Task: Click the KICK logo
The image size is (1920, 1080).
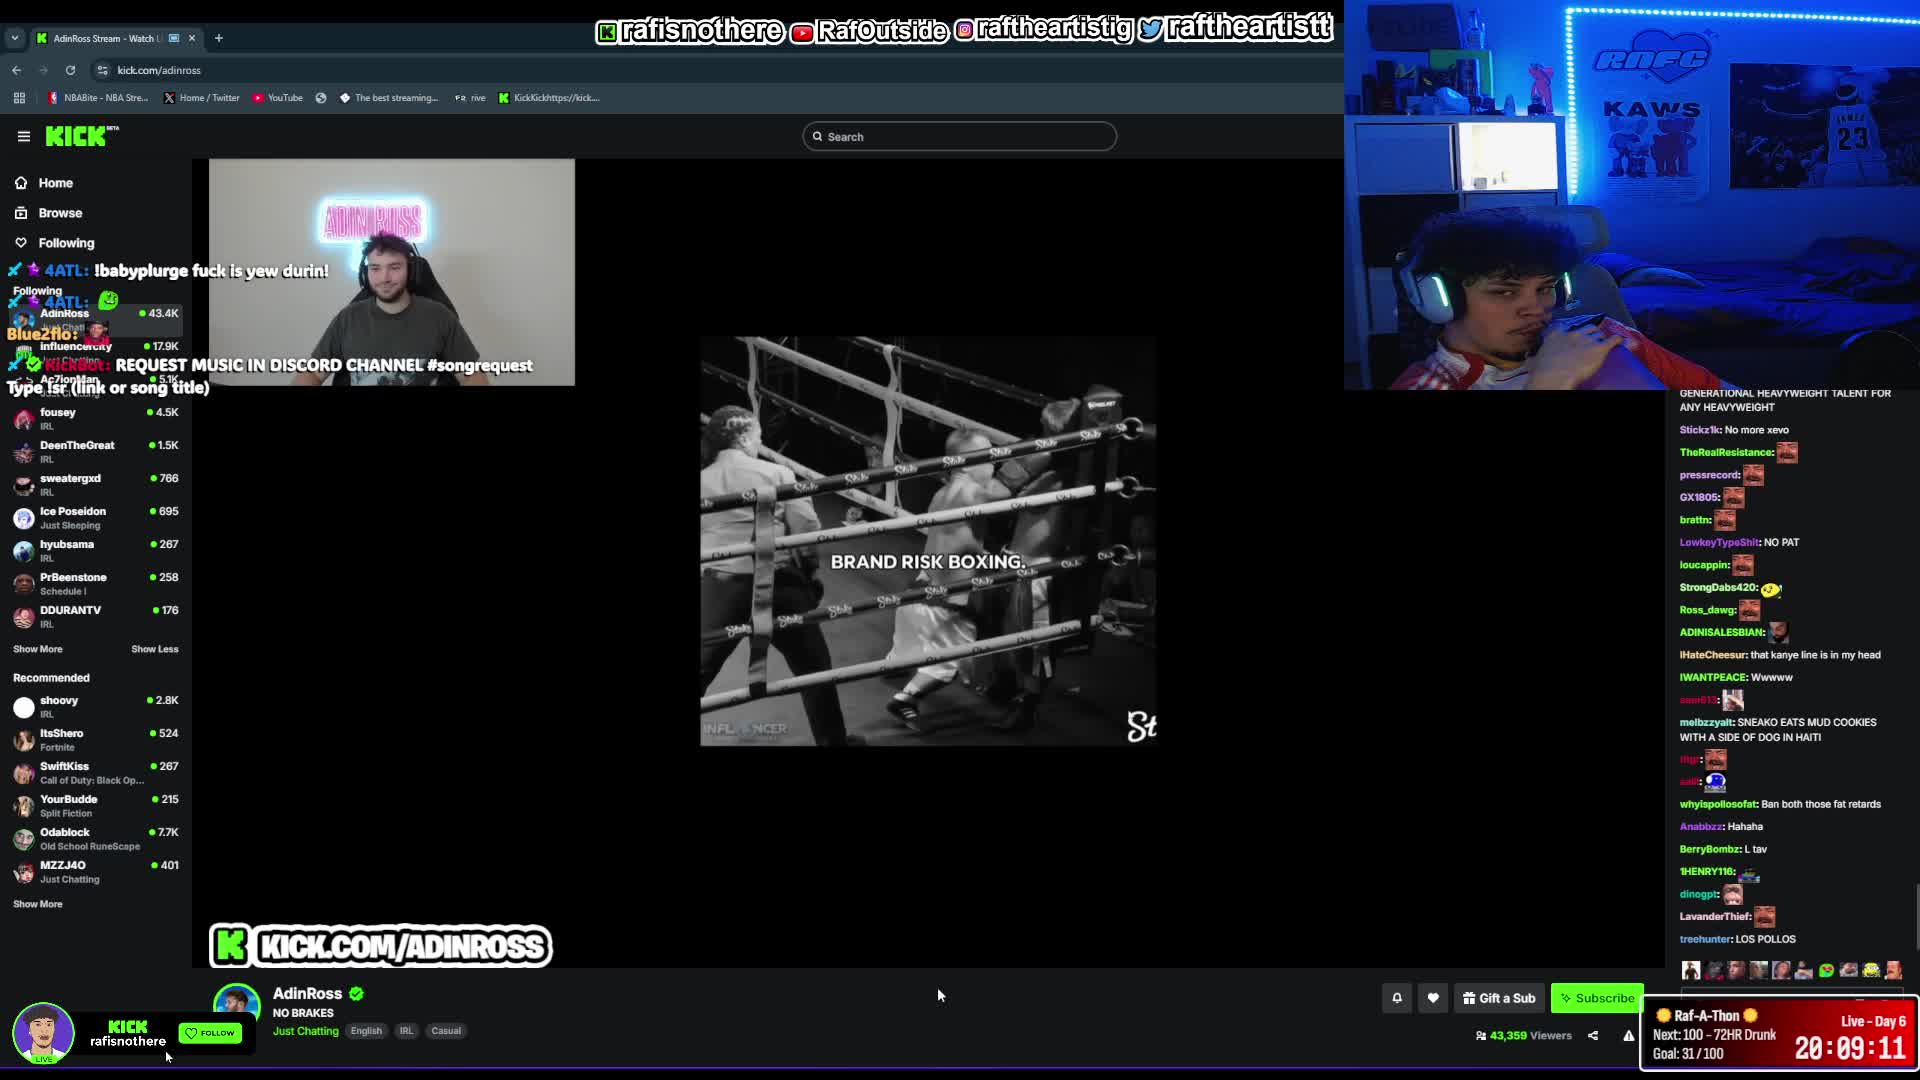Action: pyautogui.click(x=81, y=136)
